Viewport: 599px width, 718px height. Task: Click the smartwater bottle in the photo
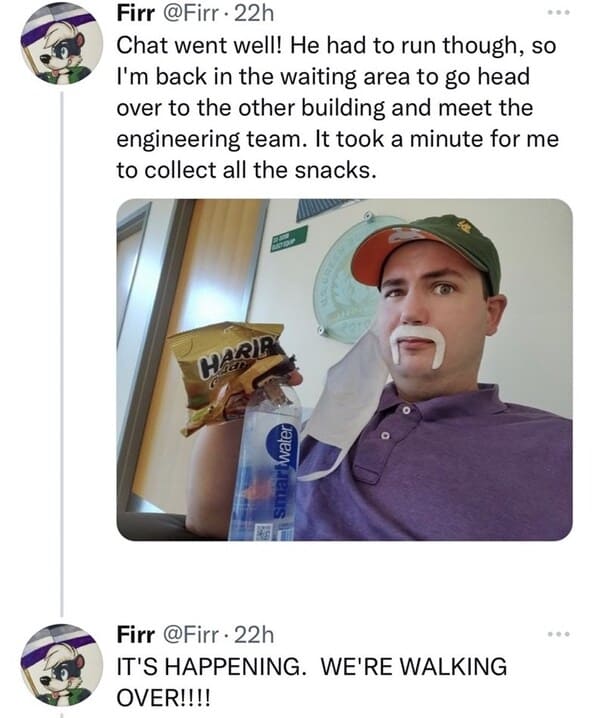(x=266, y=462)
